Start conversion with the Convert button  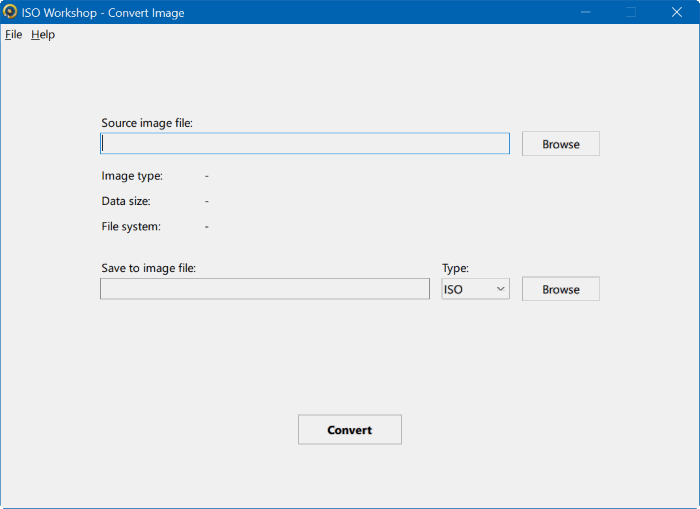click(350, 430)
